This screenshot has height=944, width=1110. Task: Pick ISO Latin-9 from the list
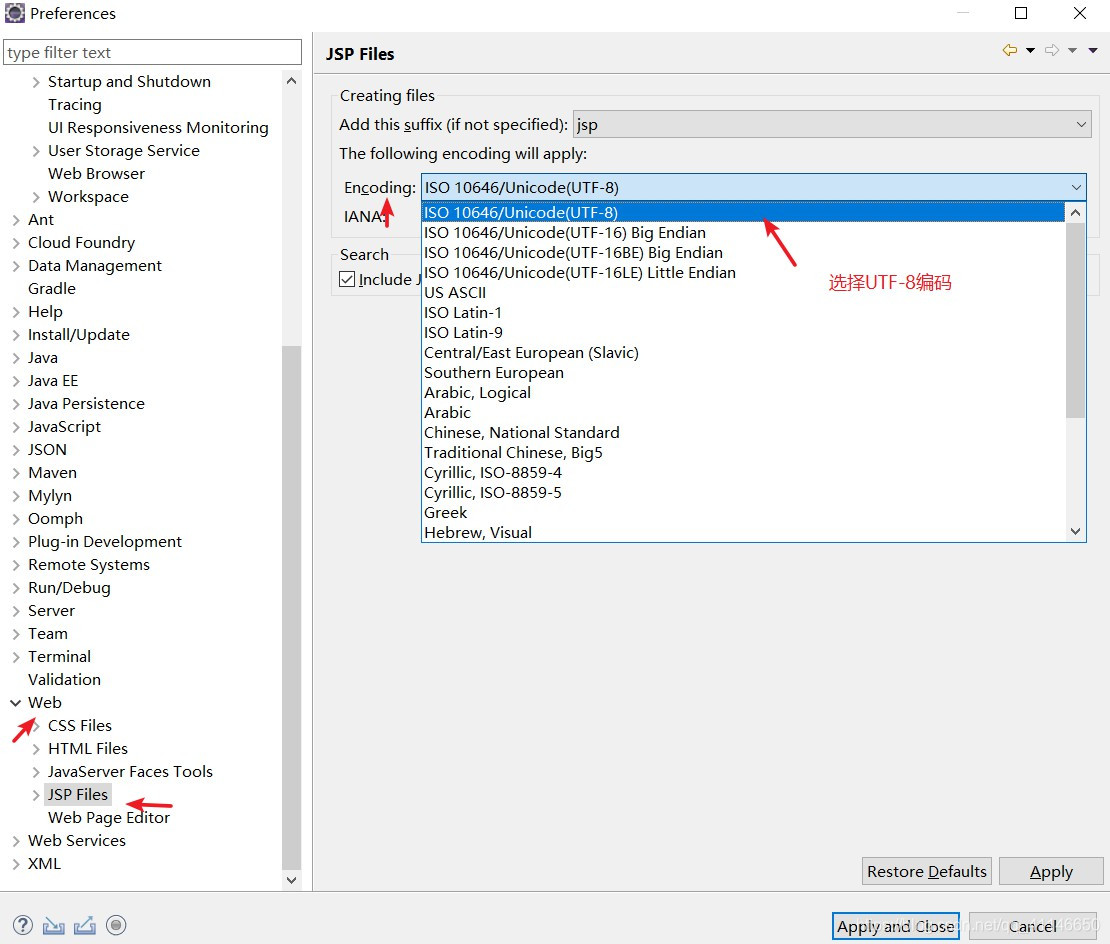tap(743, 333)
